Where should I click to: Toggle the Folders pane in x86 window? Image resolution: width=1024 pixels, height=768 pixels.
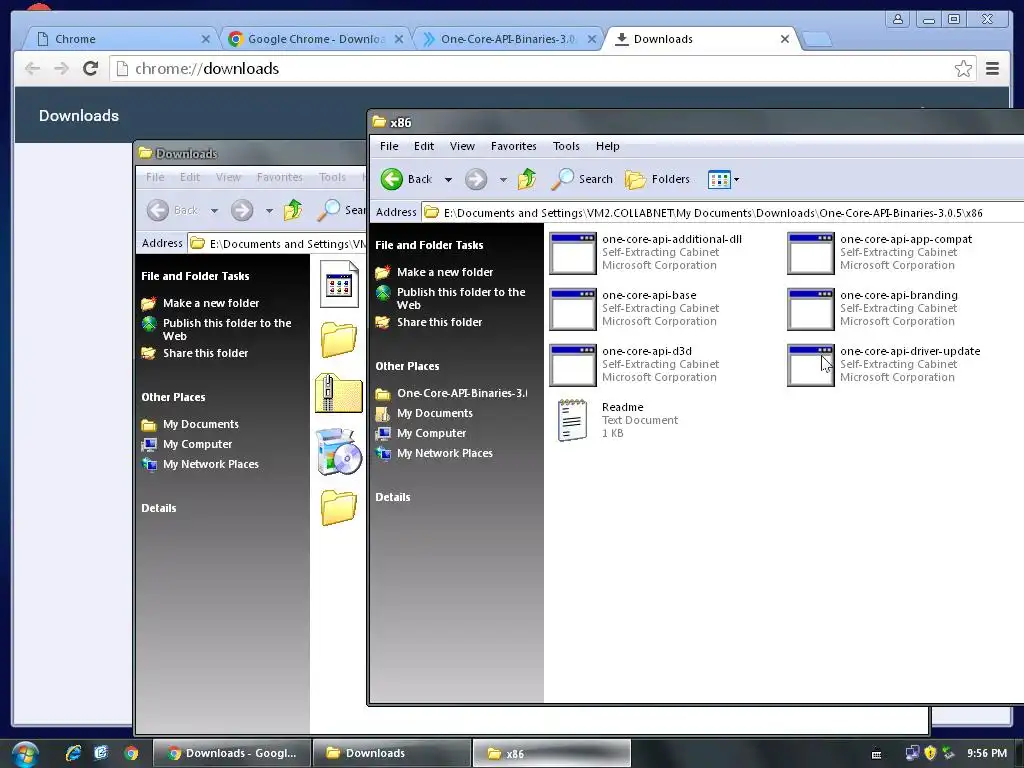tap(657, 179)
